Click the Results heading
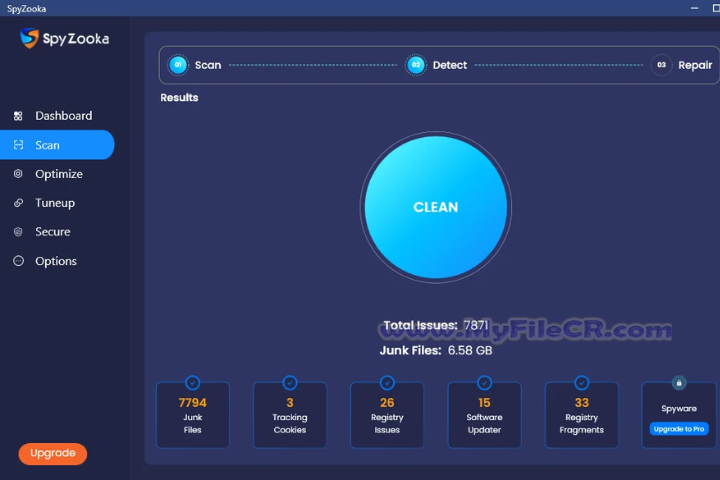Screen dimensions: 720x480 tap(179, 97)
